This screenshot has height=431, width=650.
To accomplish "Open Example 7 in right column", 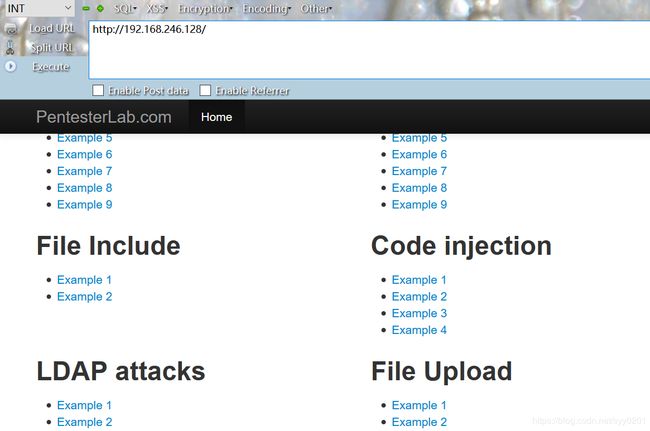I will point(419,171).
